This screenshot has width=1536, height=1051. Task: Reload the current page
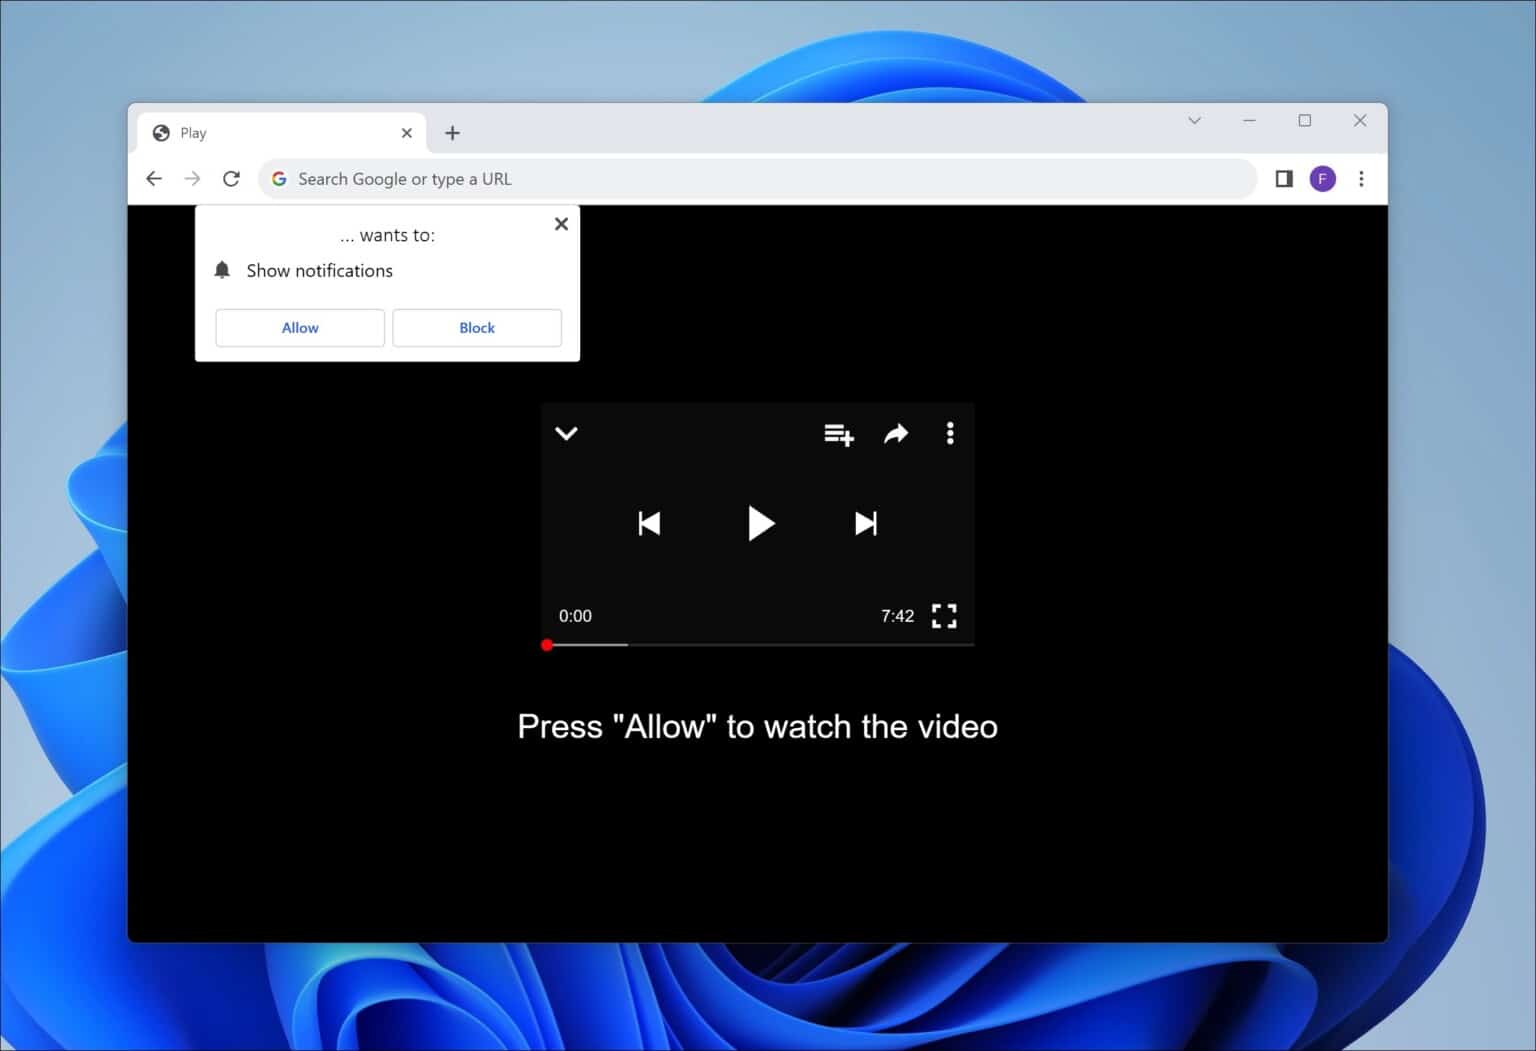232,178
